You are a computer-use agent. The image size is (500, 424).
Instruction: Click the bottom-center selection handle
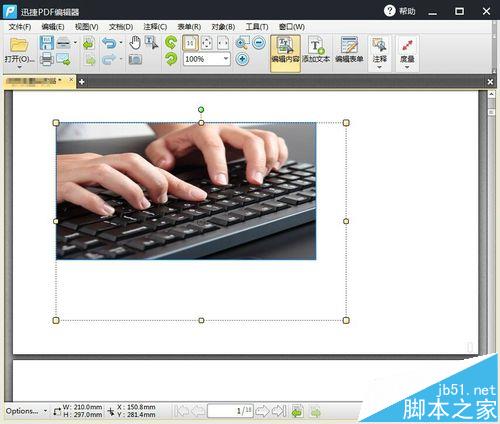tap(201, 320)
